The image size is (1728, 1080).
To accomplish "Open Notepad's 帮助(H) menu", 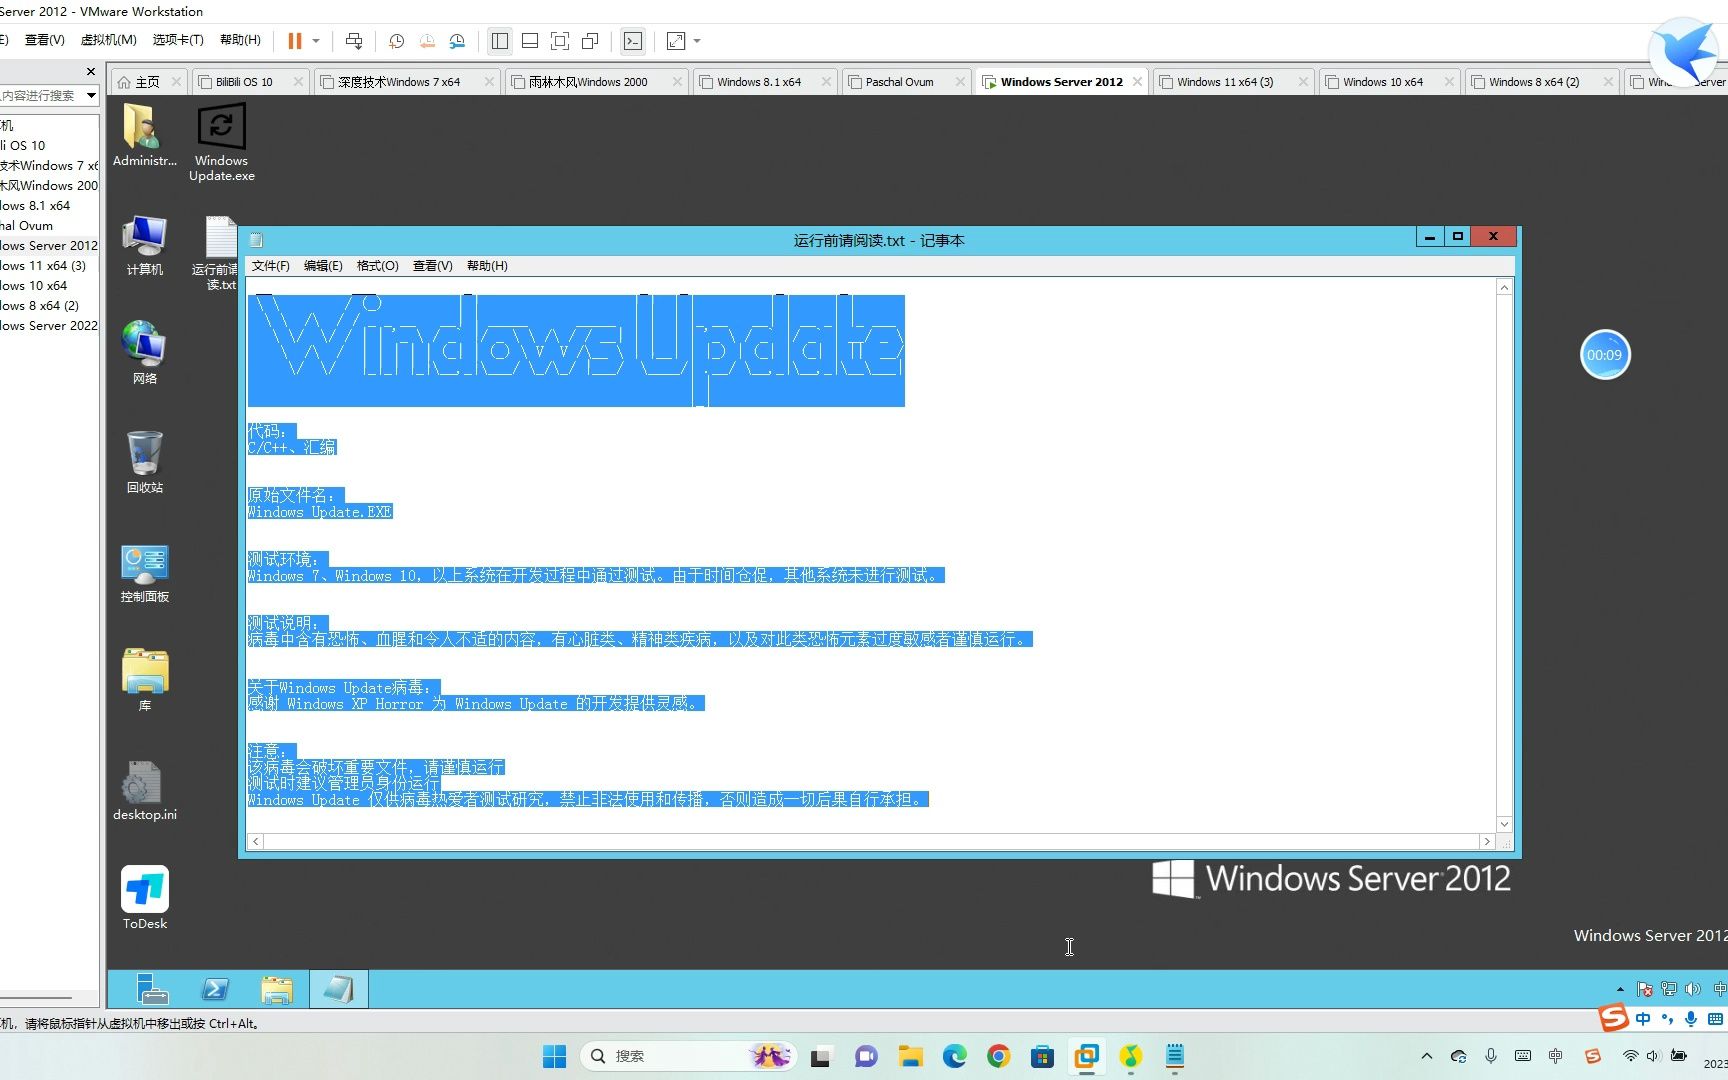I will click(487, 266).
